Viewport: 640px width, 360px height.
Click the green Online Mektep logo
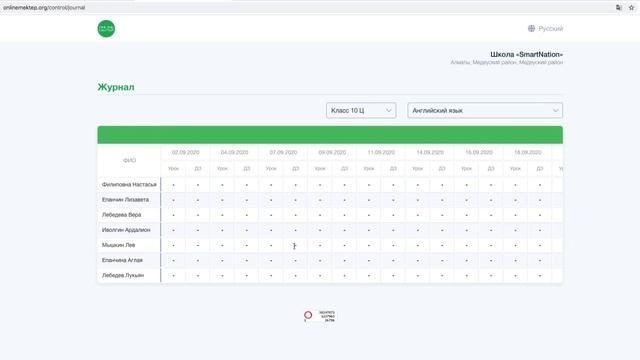point(106,29)
